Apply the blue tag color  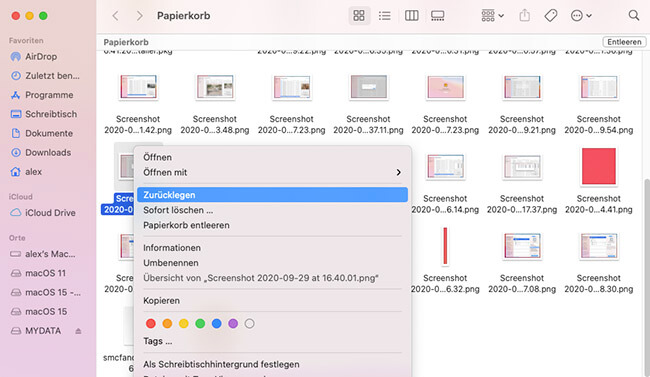coord(216,323)
